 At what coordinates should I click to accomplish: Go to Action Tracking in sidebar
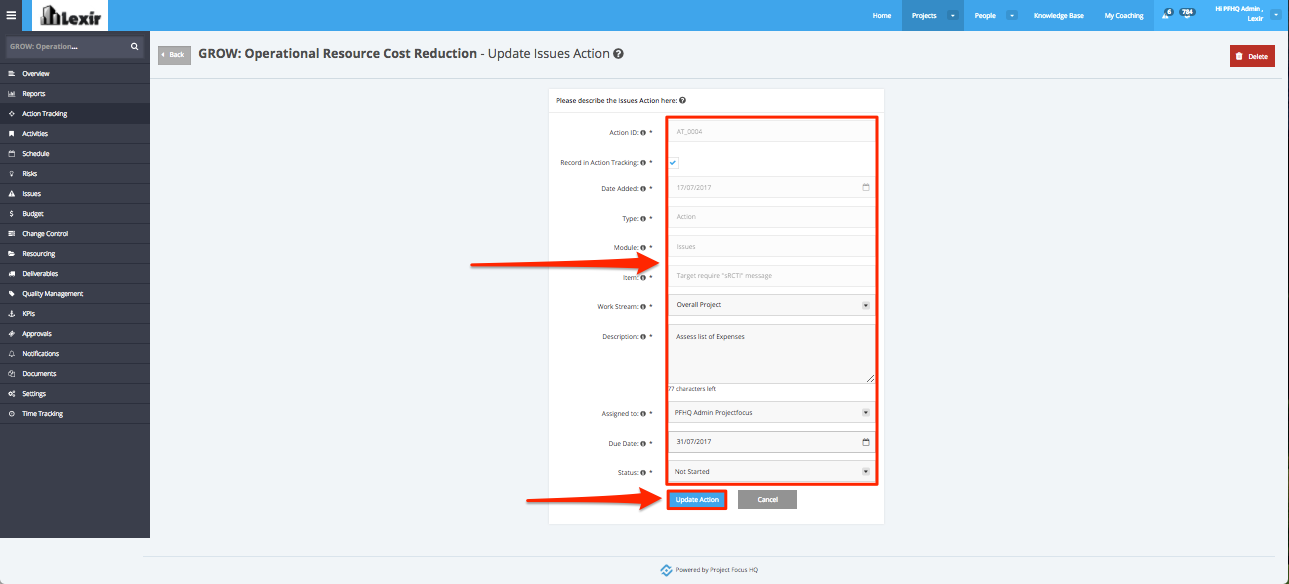75,114
